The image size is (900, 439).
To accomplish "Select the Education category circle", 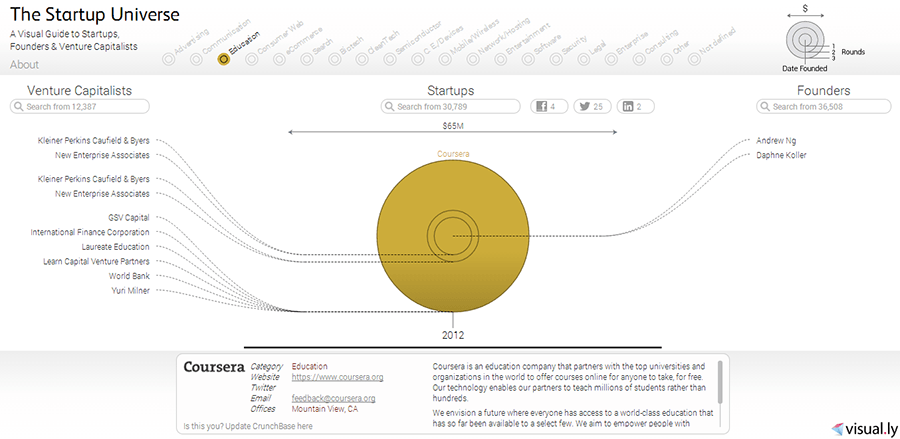I will coord(224,59).
